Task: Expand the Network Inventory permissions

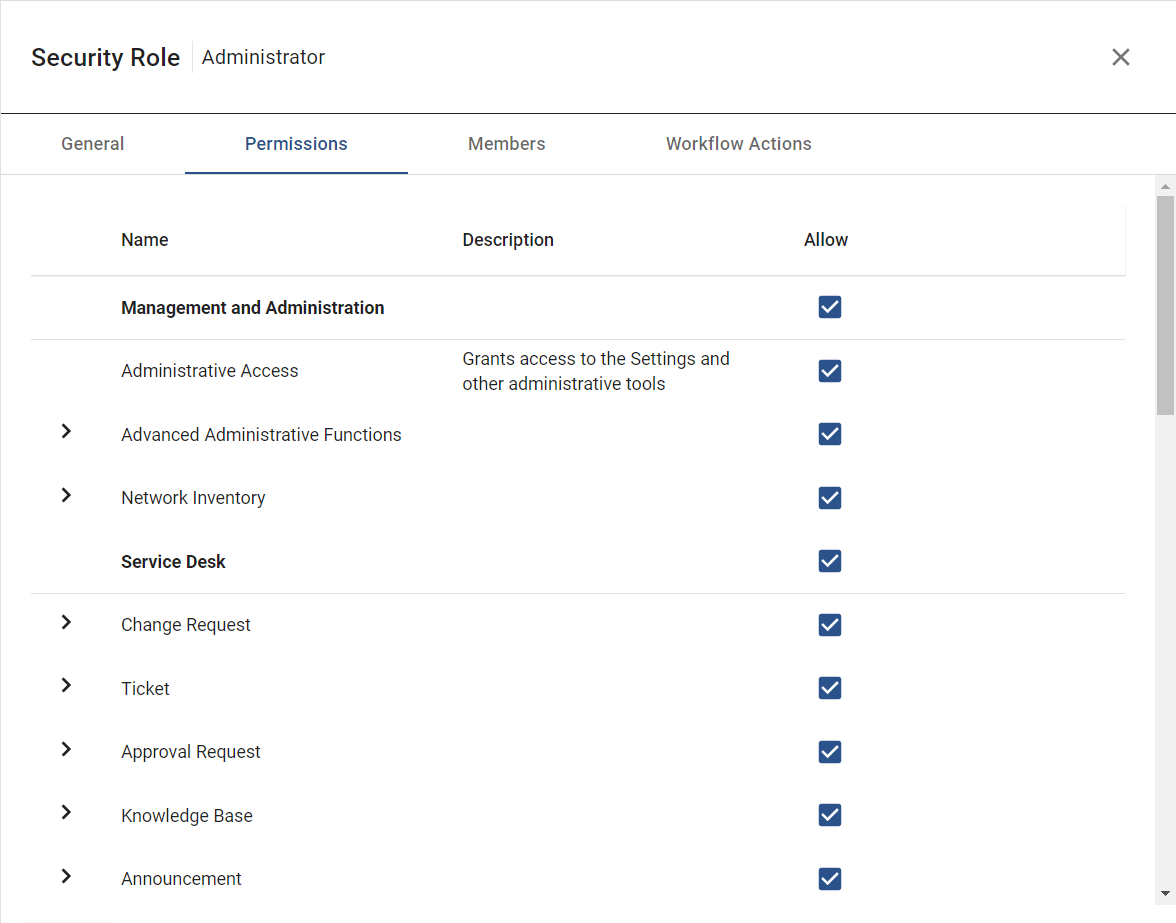Action: click(x=66, y=495)
